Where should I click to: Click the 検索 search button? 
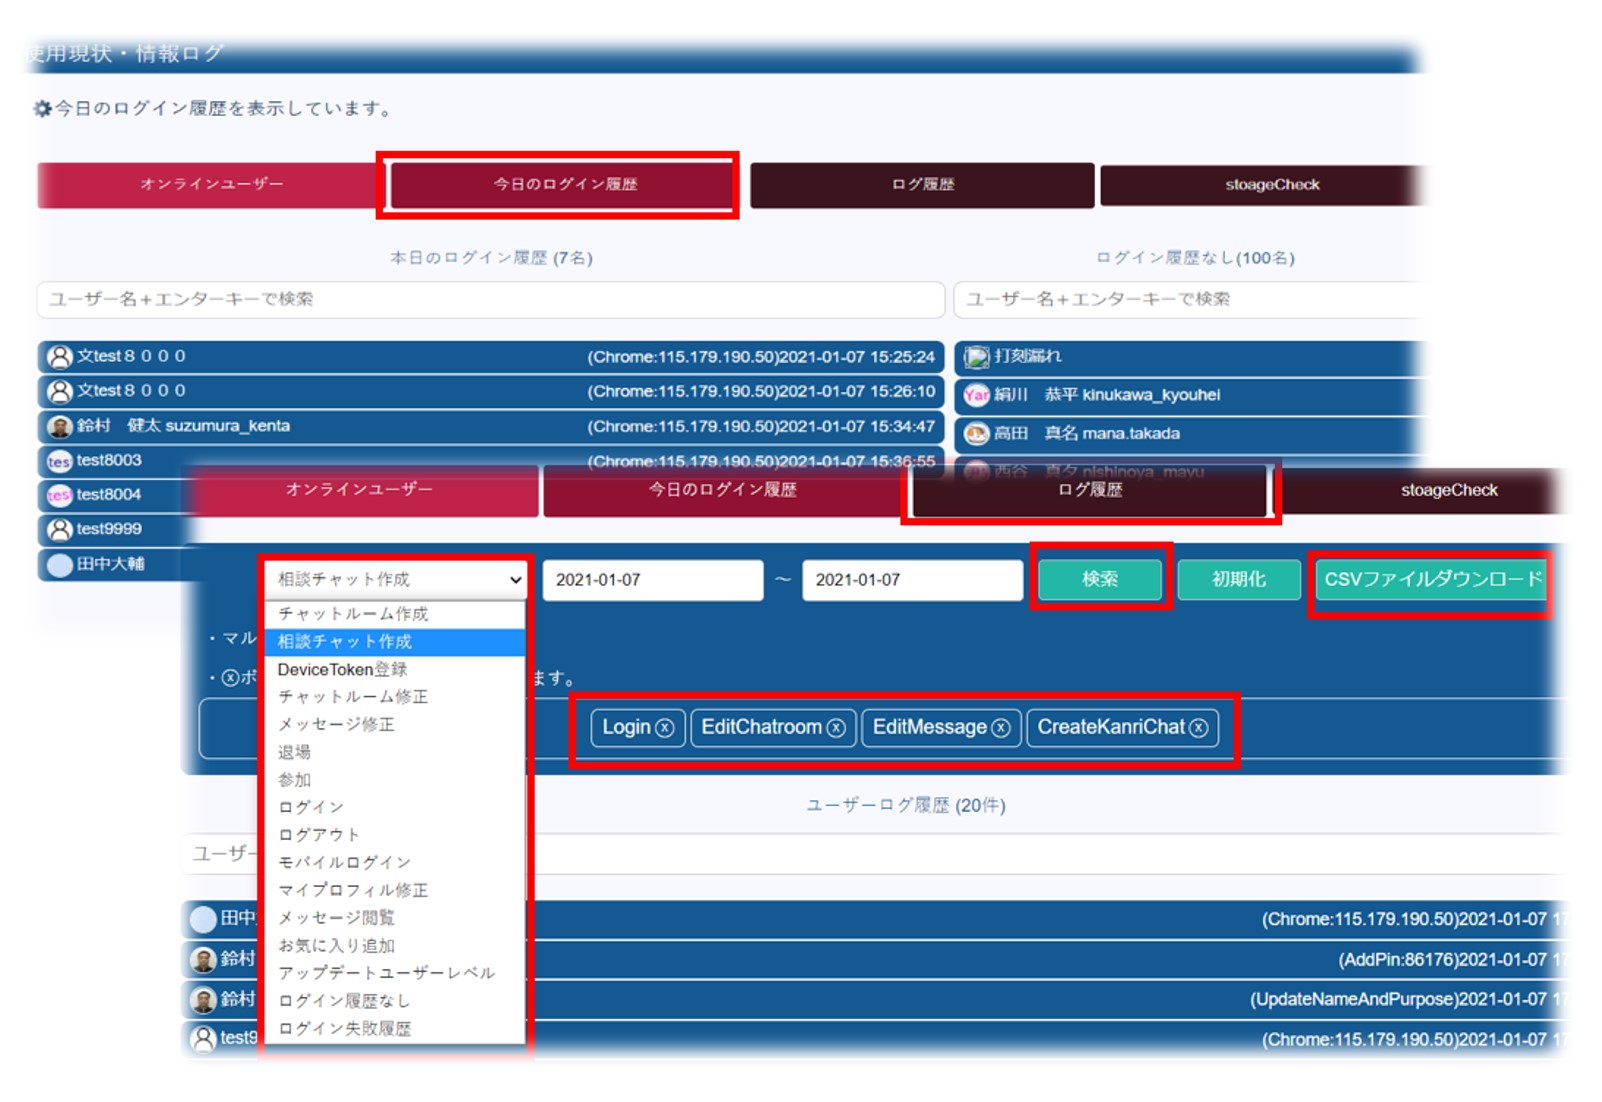(1099, 579)
